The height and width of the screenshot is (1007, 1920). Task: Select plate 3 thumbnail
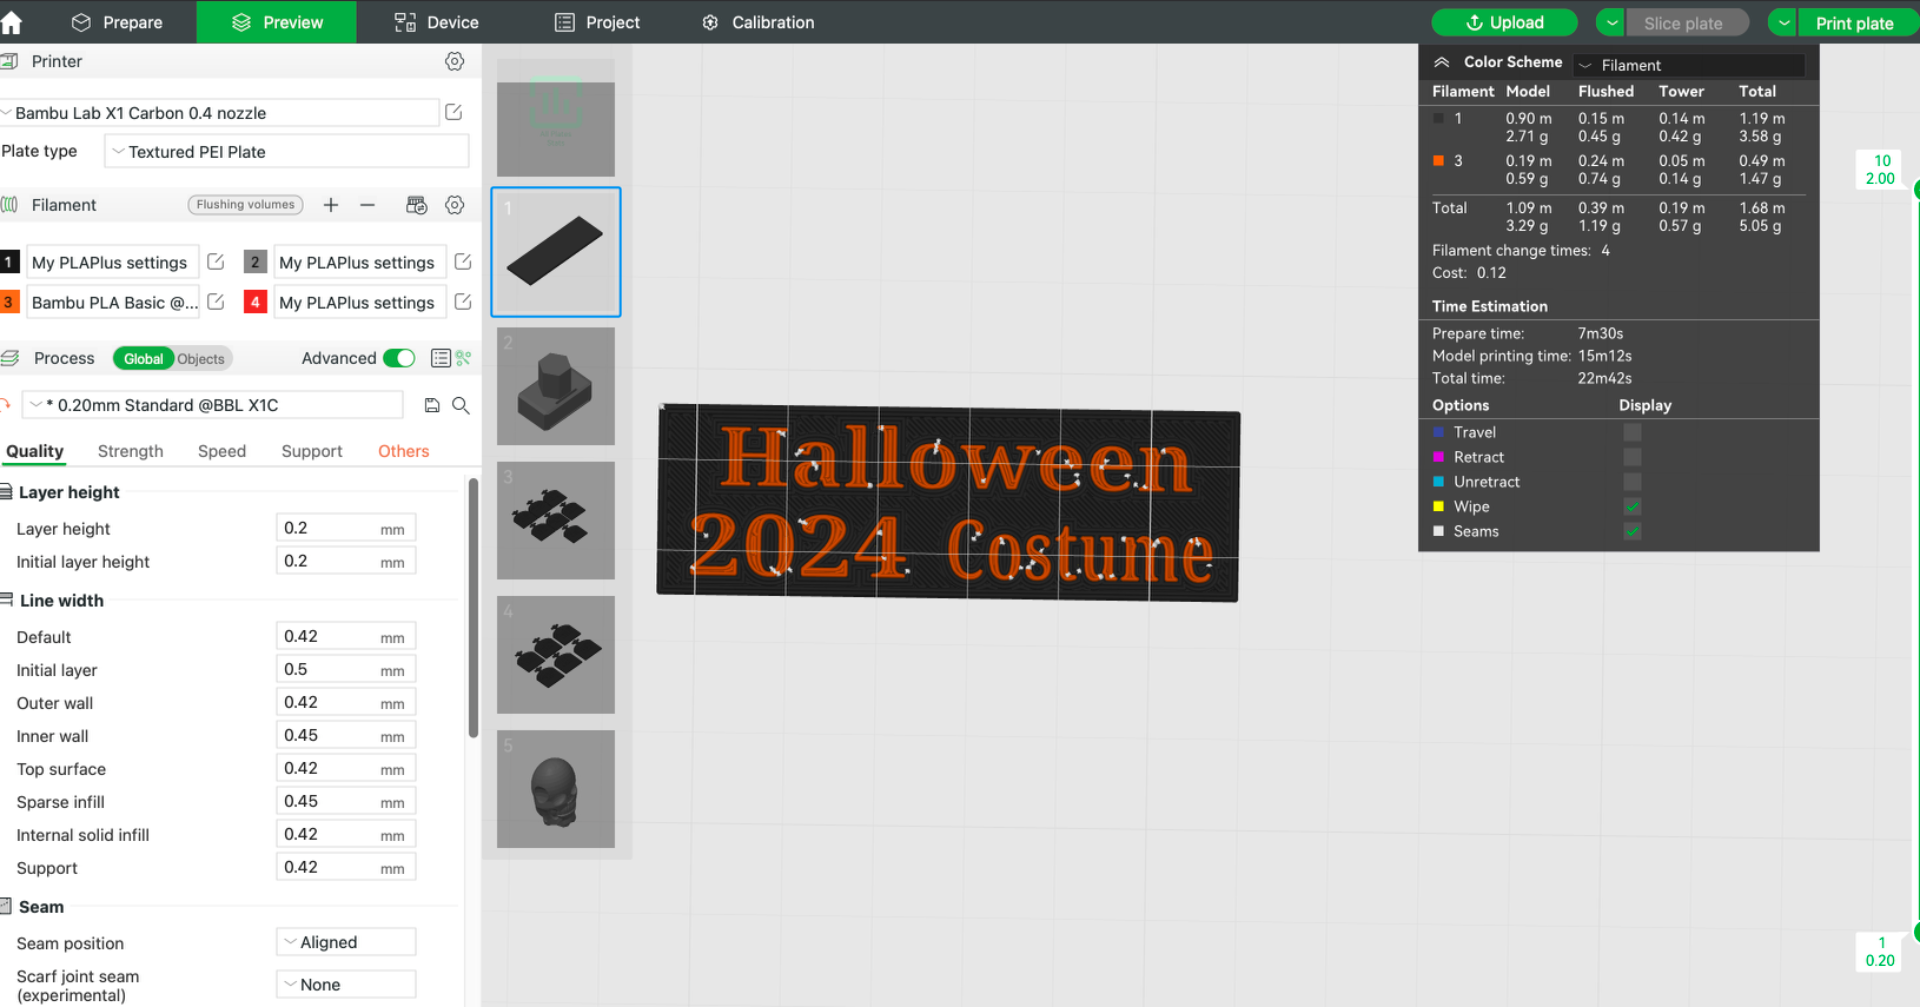pyautogui.click(x=556, y=520)
